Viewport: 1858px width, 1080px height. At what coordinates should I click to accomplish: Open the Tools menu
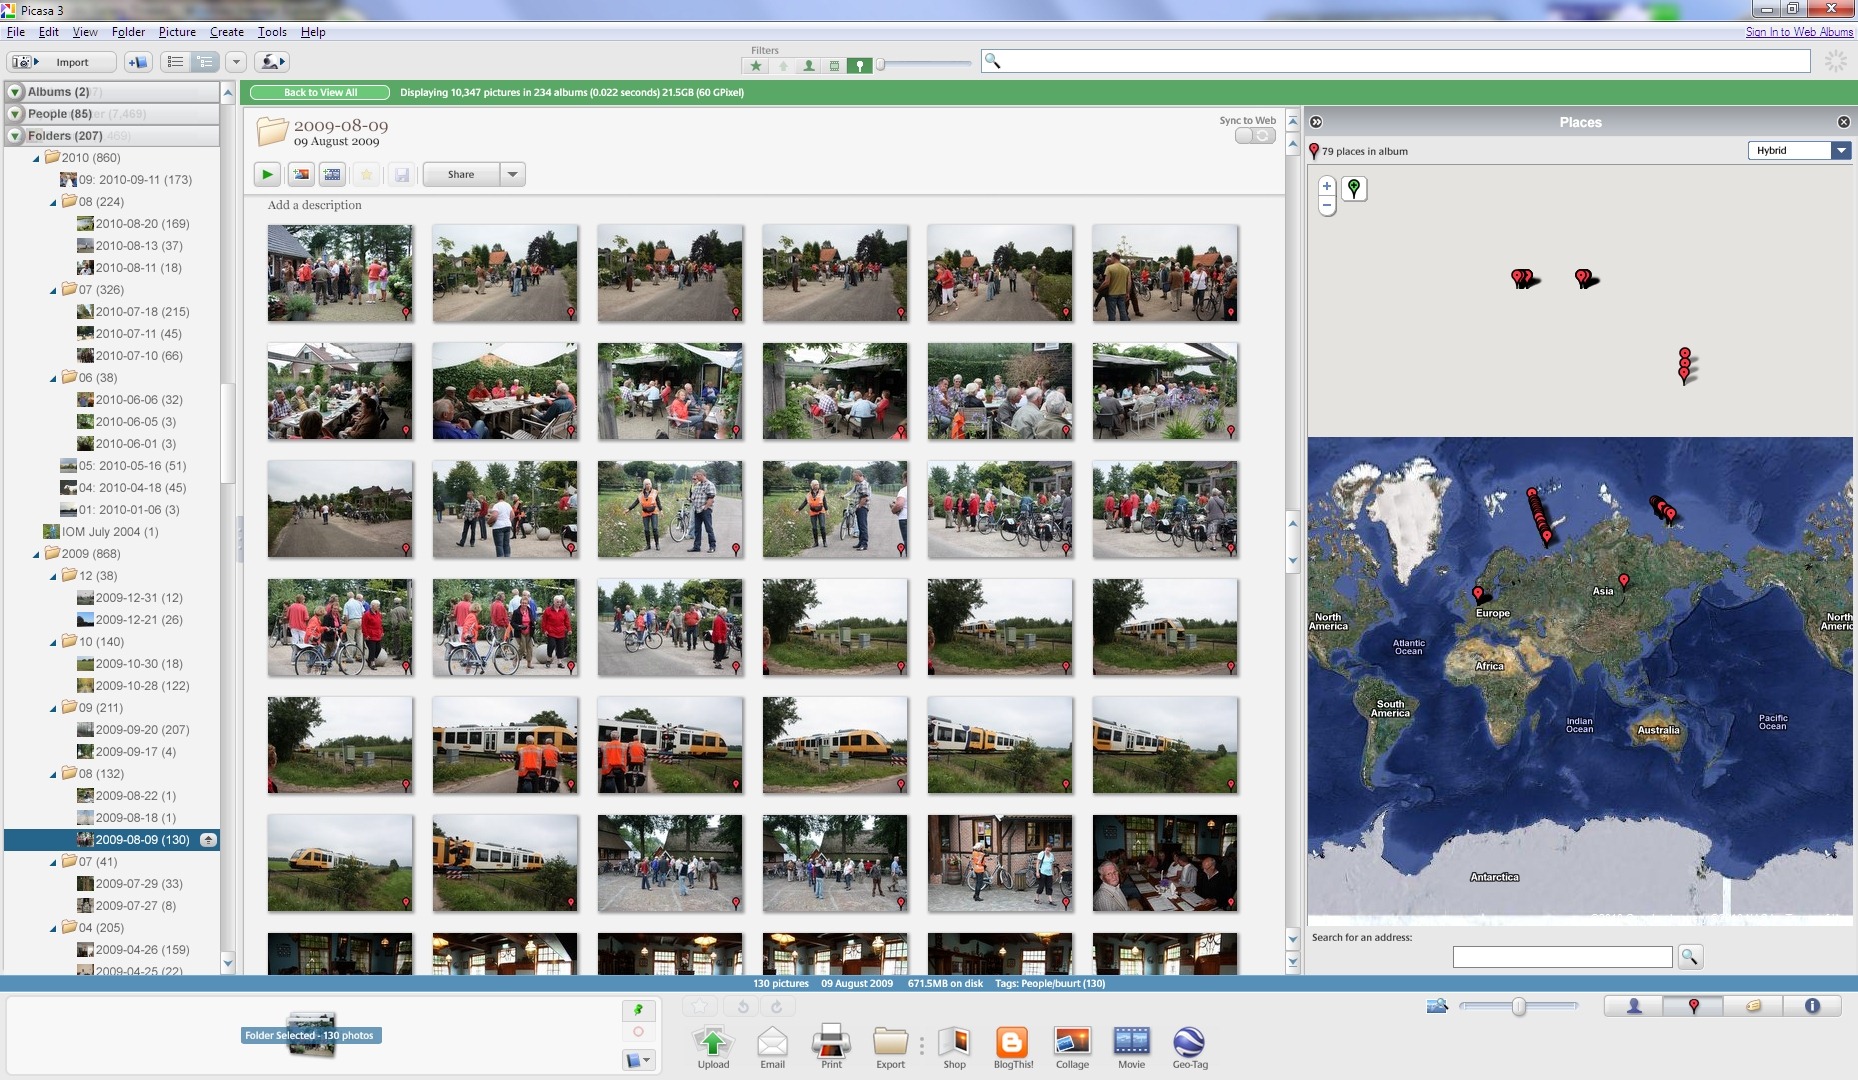pos(272,32)
